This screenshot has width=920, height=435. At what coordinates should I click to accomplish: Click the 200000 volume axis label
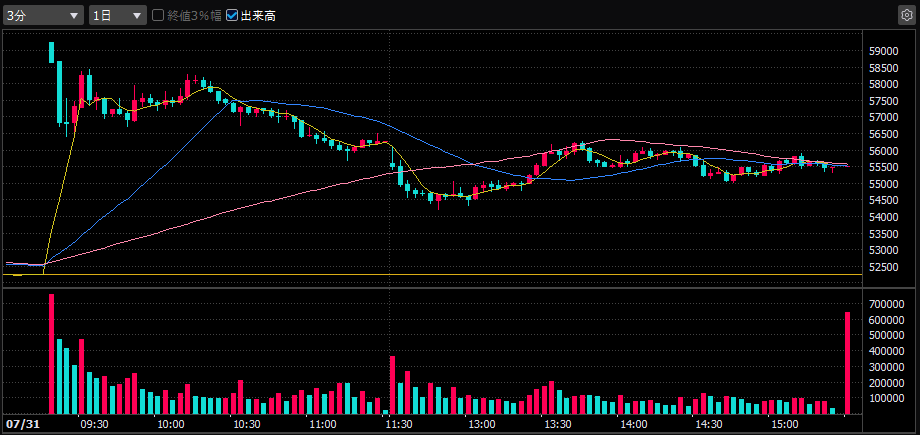click(x=886, y=383)
